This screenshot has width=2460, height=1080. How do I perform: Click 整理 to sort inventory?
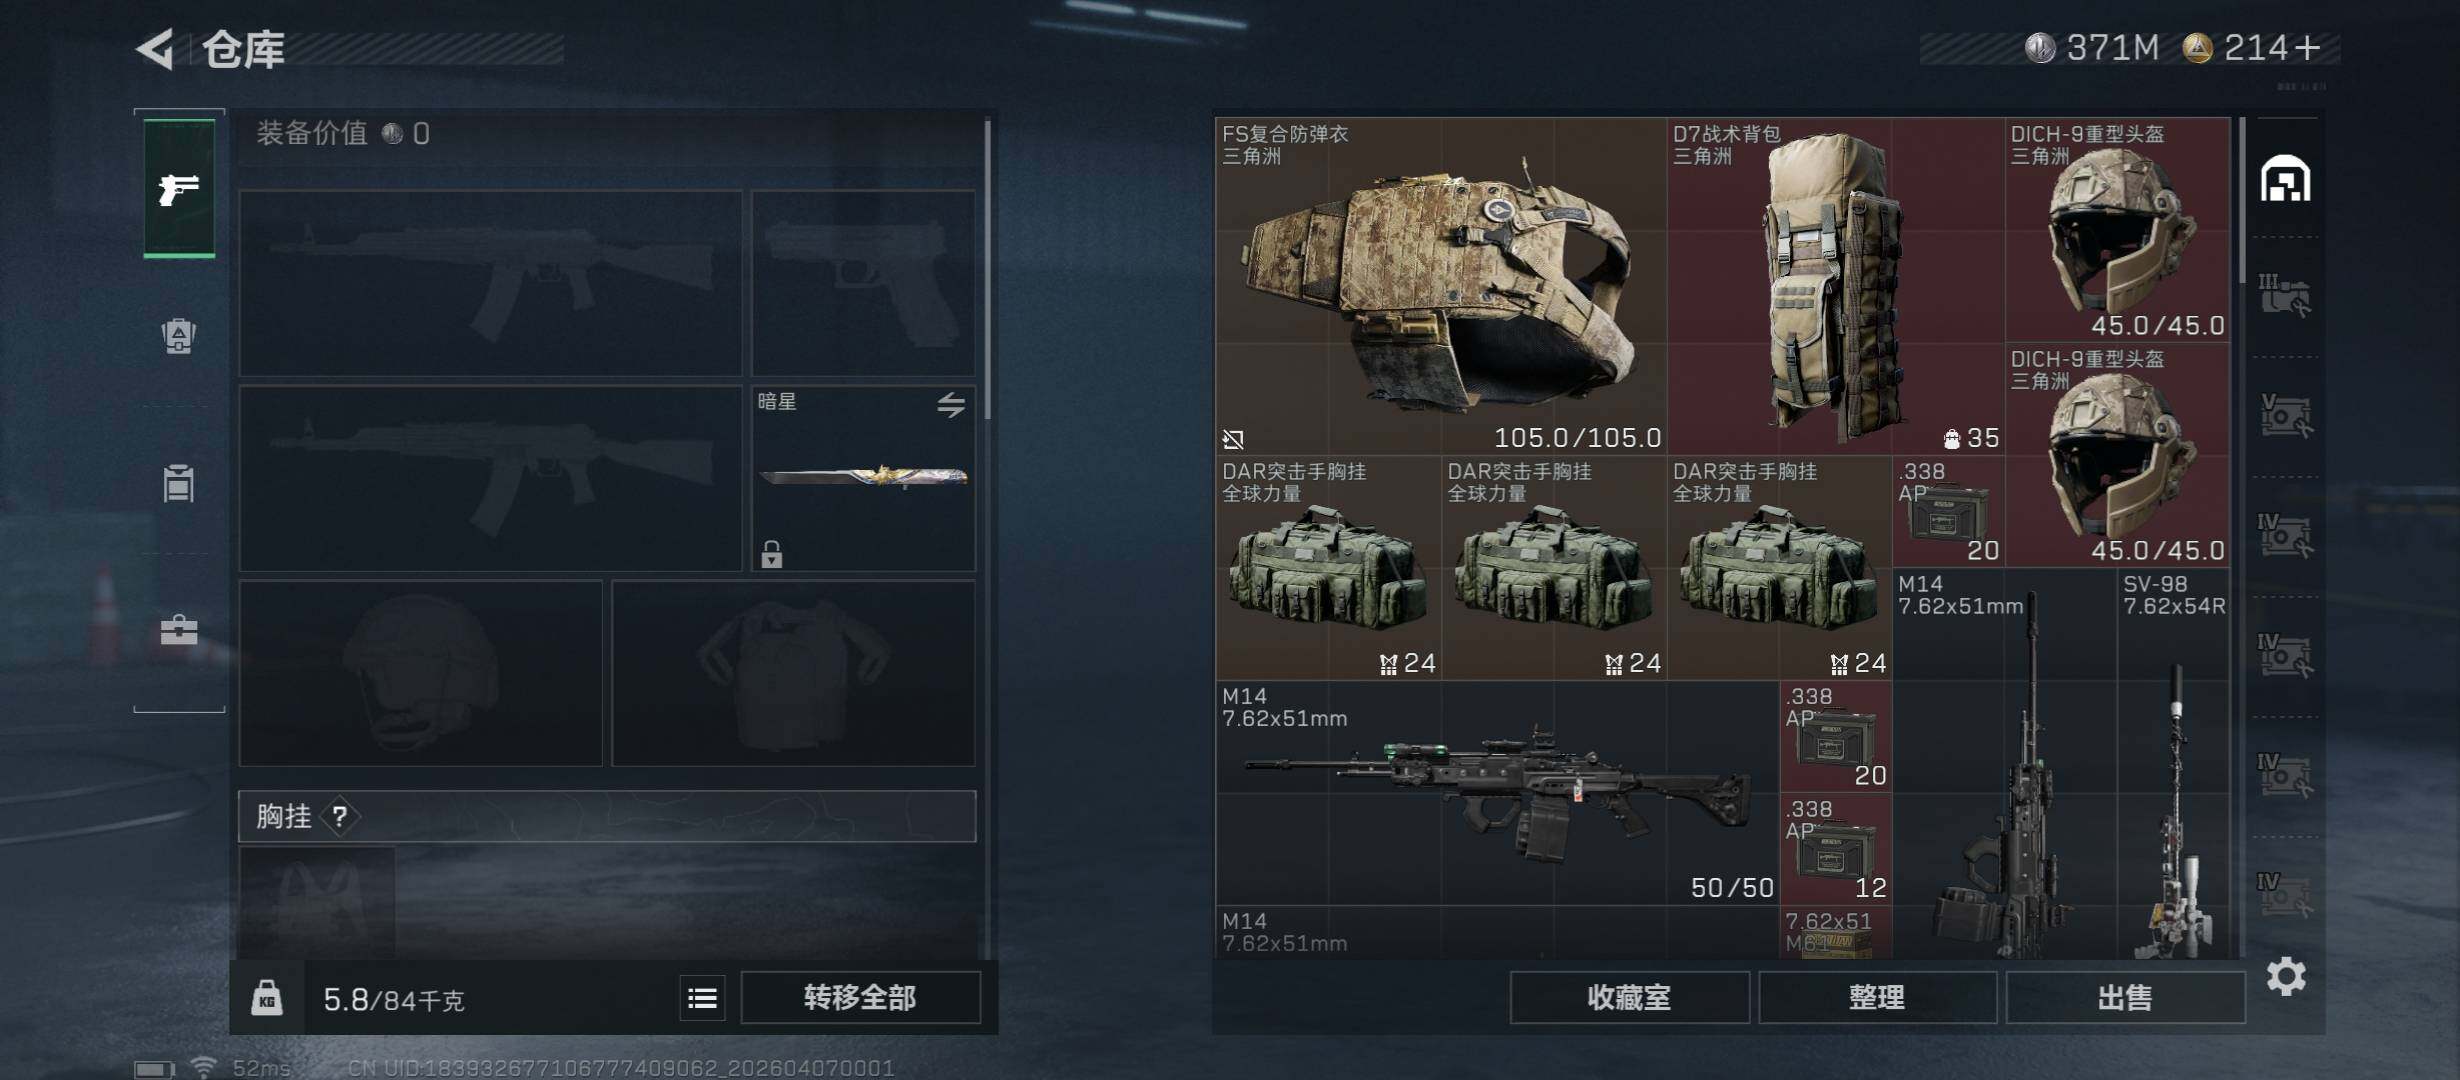[1877, 998]
